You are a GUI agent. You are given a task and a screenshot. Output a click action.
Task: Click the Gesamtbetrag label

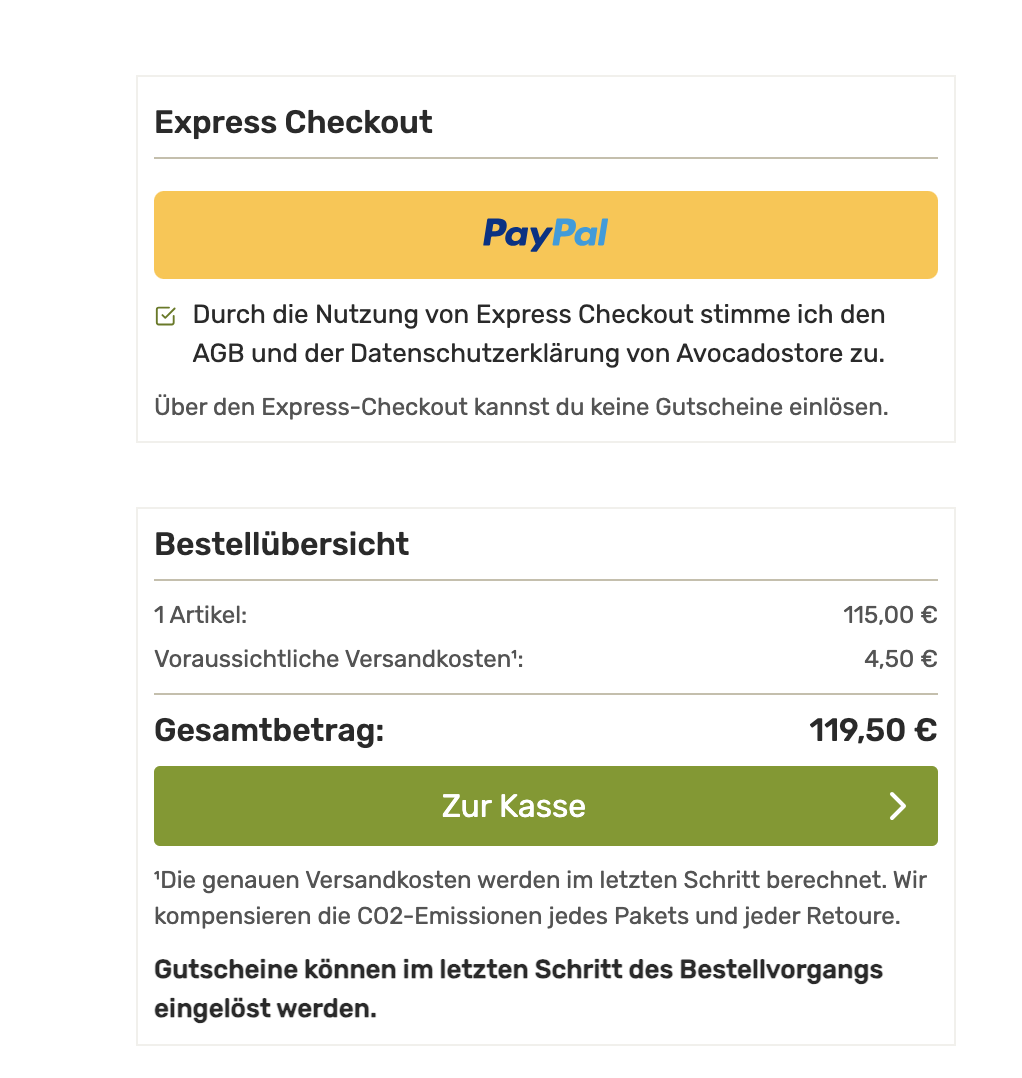click(x=269, y=730)
